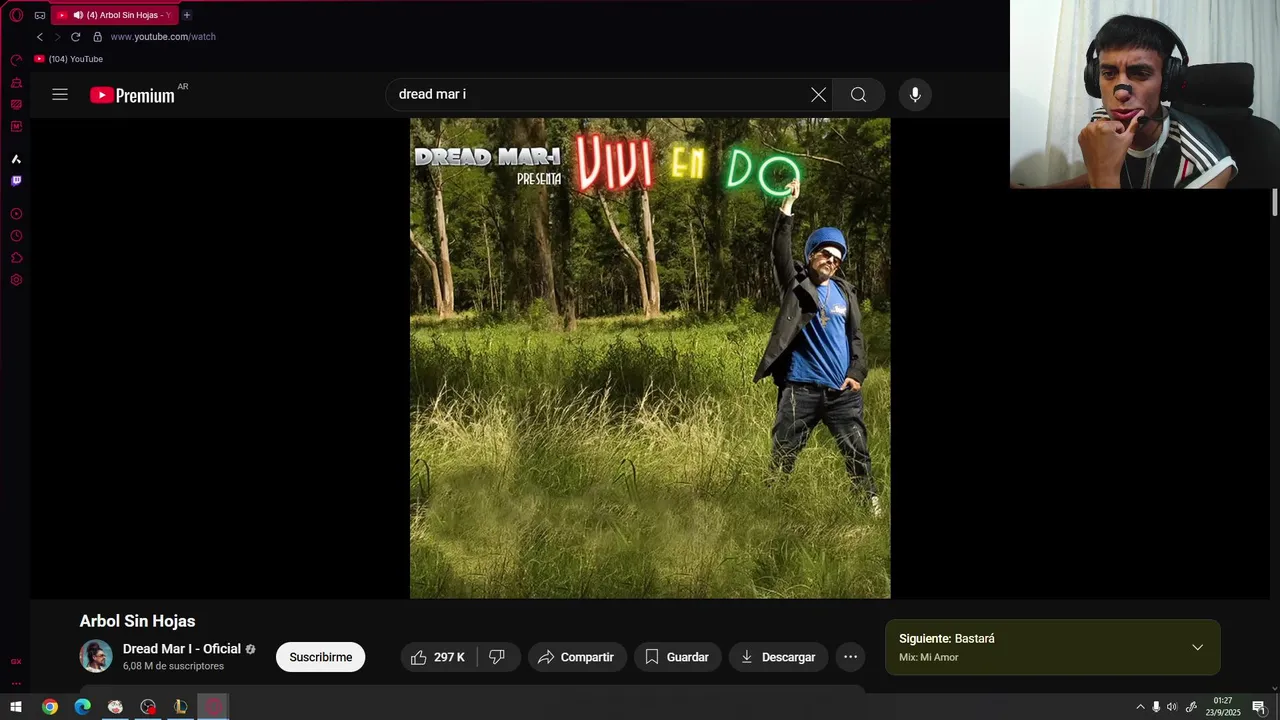Open Extensions via the cube sidebar icon
This screenshot has width=1280, height=720.
(x=16, y=258)
